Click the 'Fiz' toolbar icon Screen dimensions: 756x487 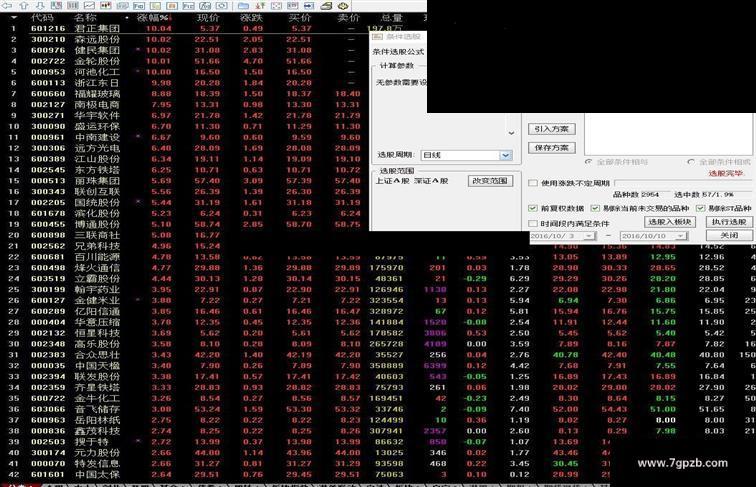[188, 6]
